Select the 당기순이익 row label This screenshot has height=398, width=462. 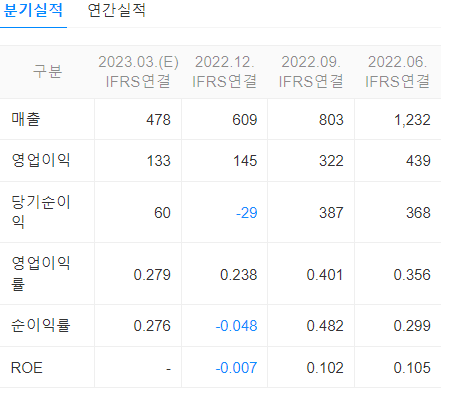(41, 212)
